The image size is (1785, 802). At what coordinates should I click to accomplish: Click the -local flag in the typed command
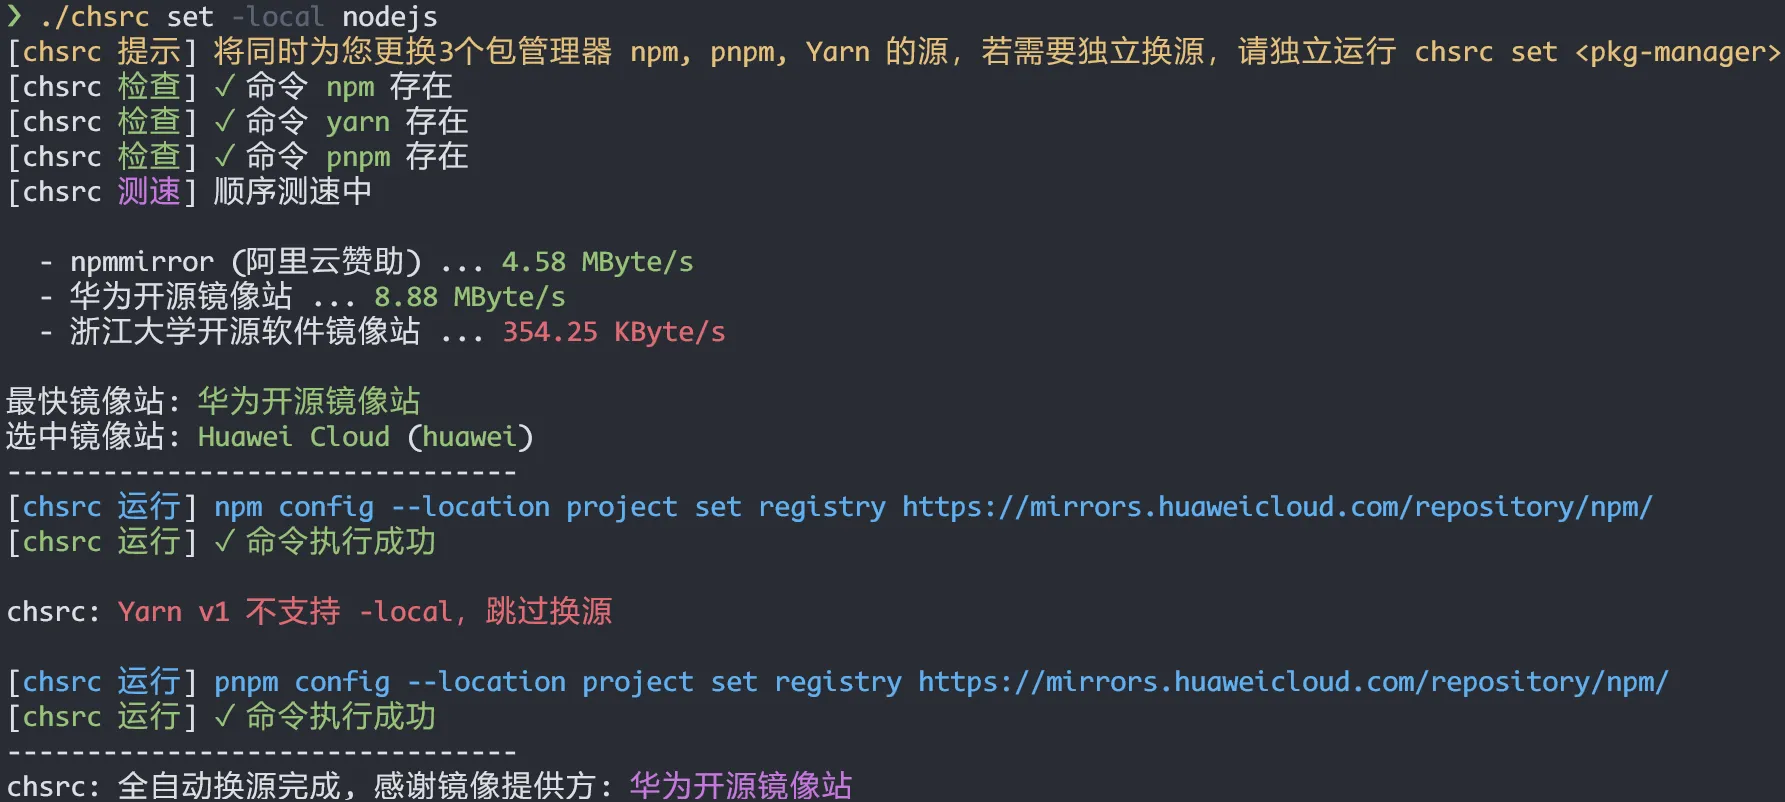pos(277,17)
